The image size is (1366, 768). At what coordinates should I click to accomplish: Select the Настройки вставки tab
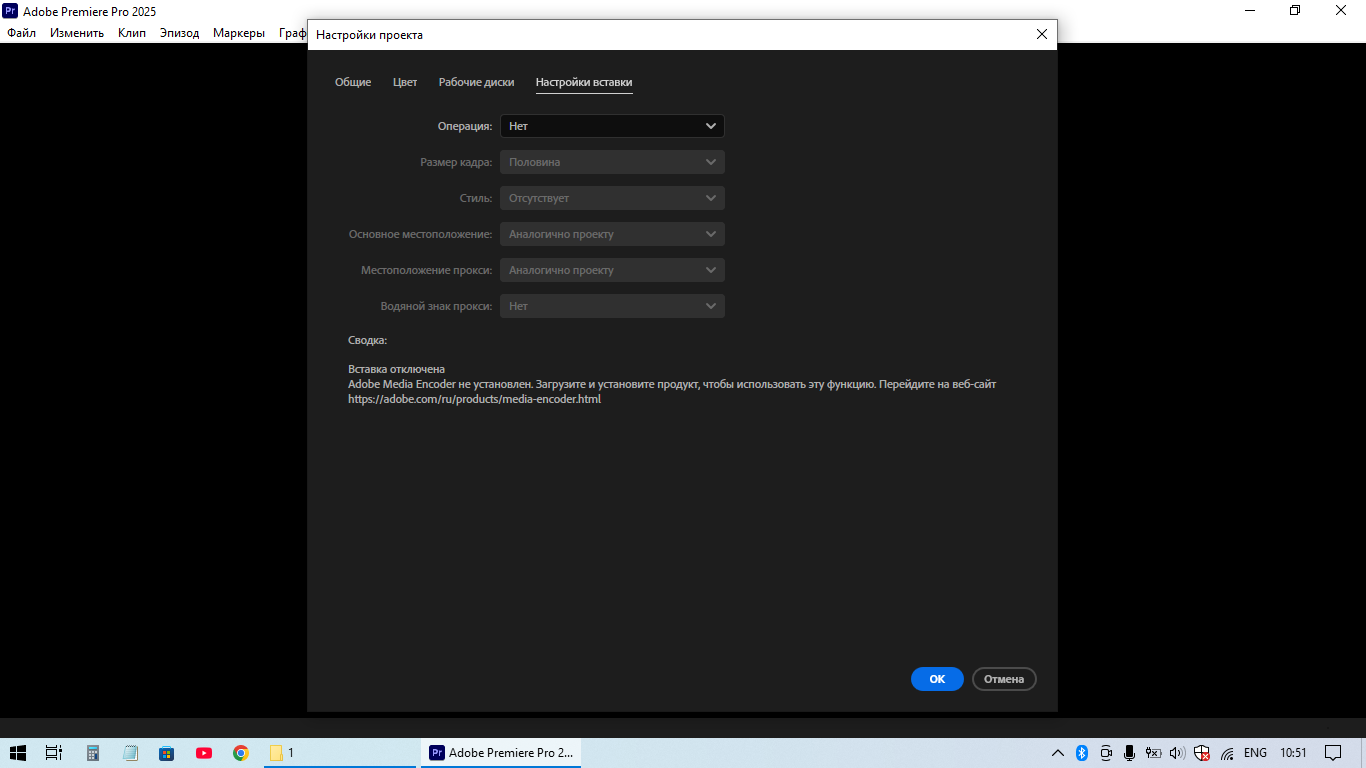[584, 82]
